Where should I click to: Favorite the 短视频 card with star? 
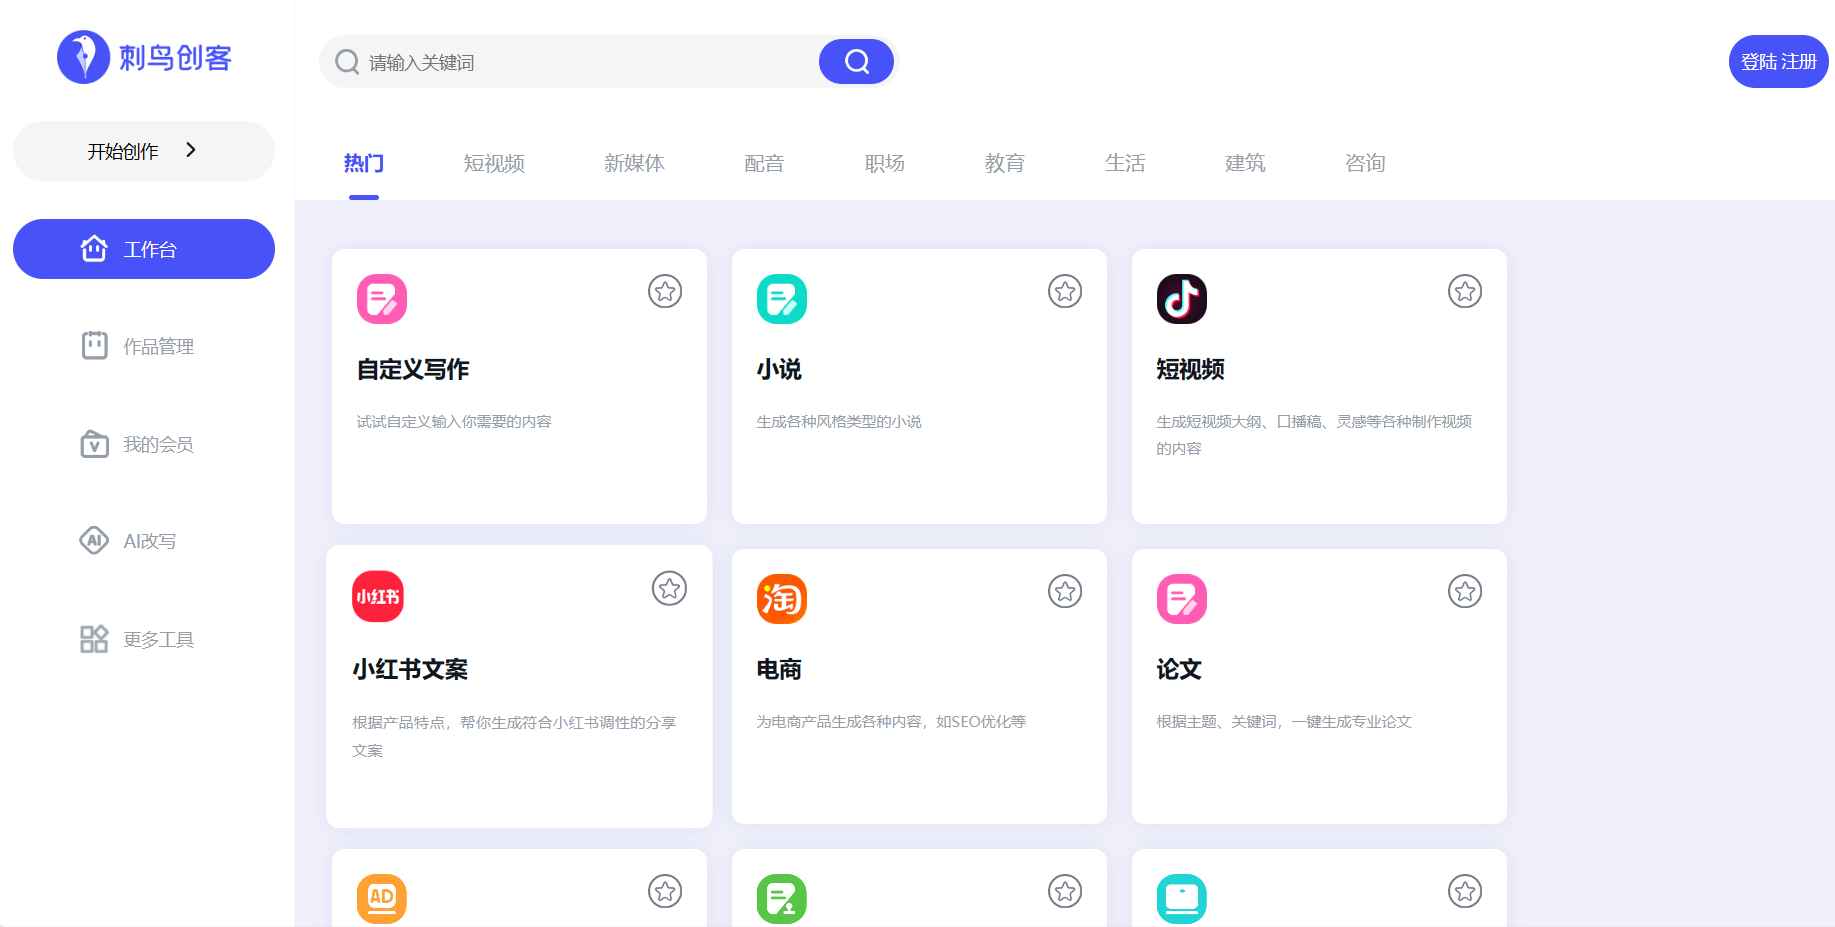point(1465,291)
